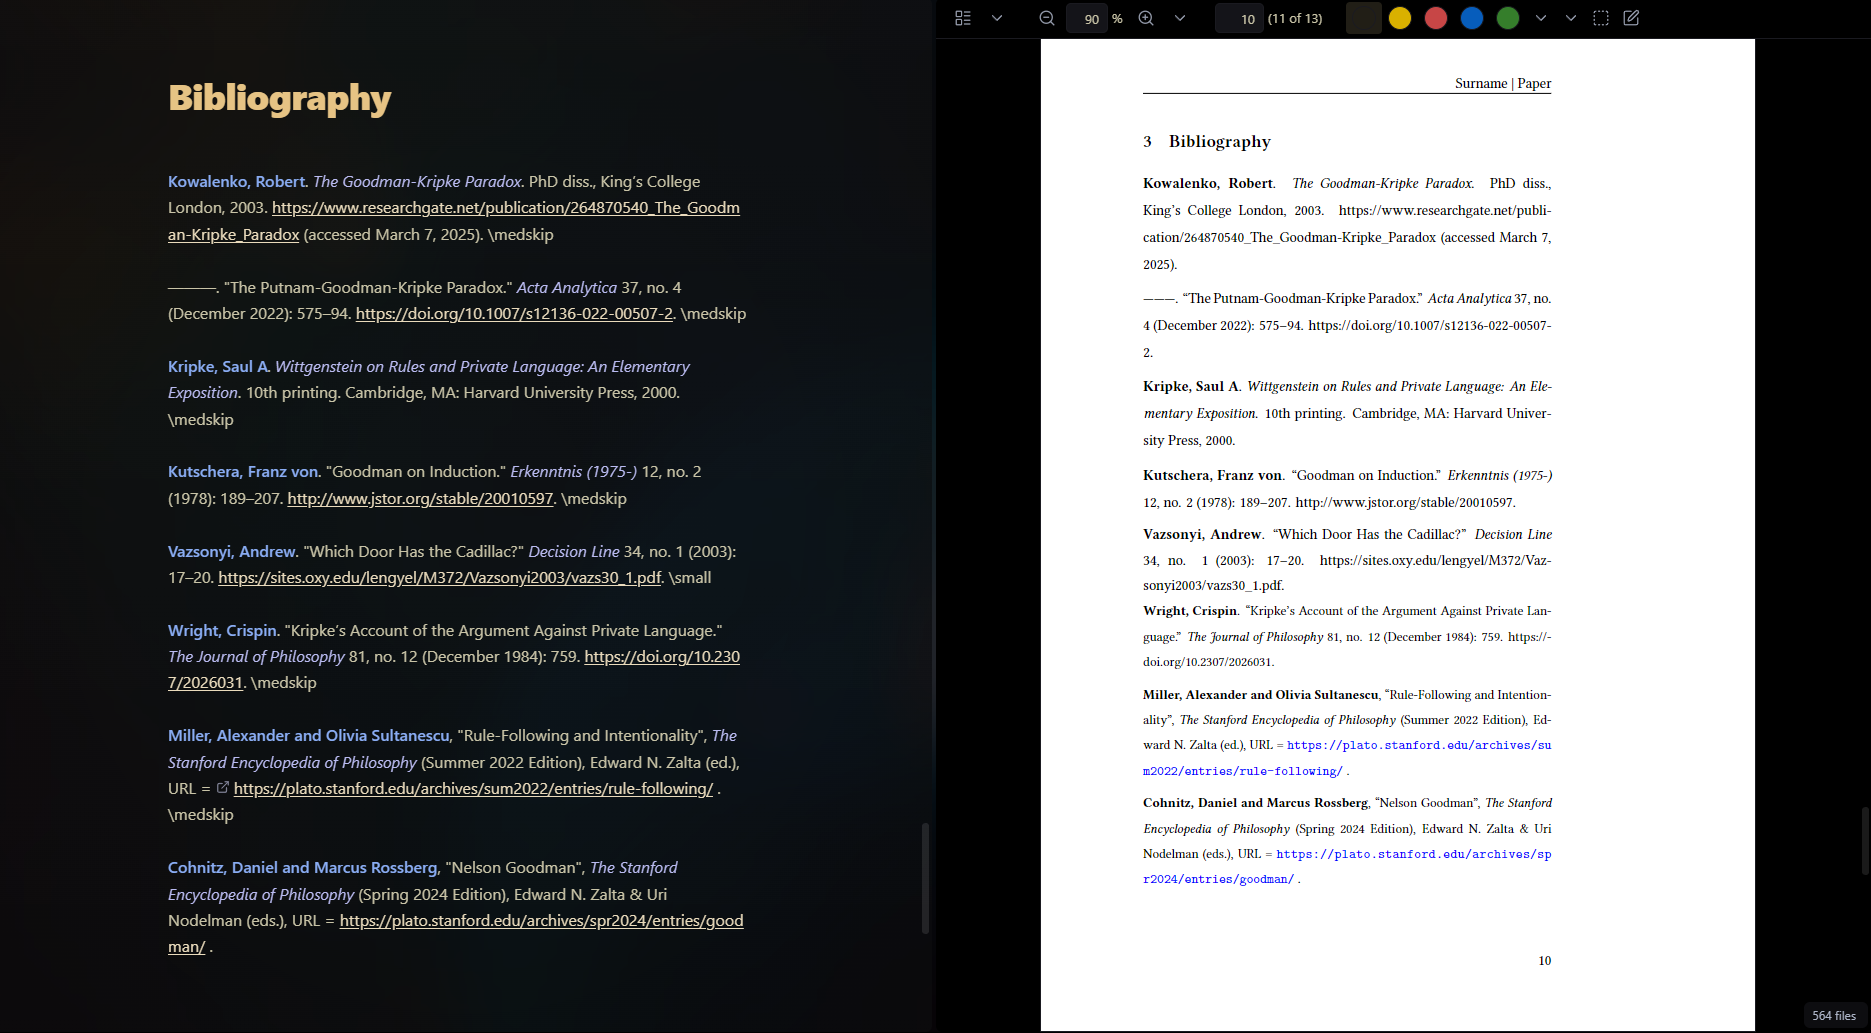Click the author name Kowalenko, Robert in editor
1871x1033 pixels.
[x=236, y=181]
